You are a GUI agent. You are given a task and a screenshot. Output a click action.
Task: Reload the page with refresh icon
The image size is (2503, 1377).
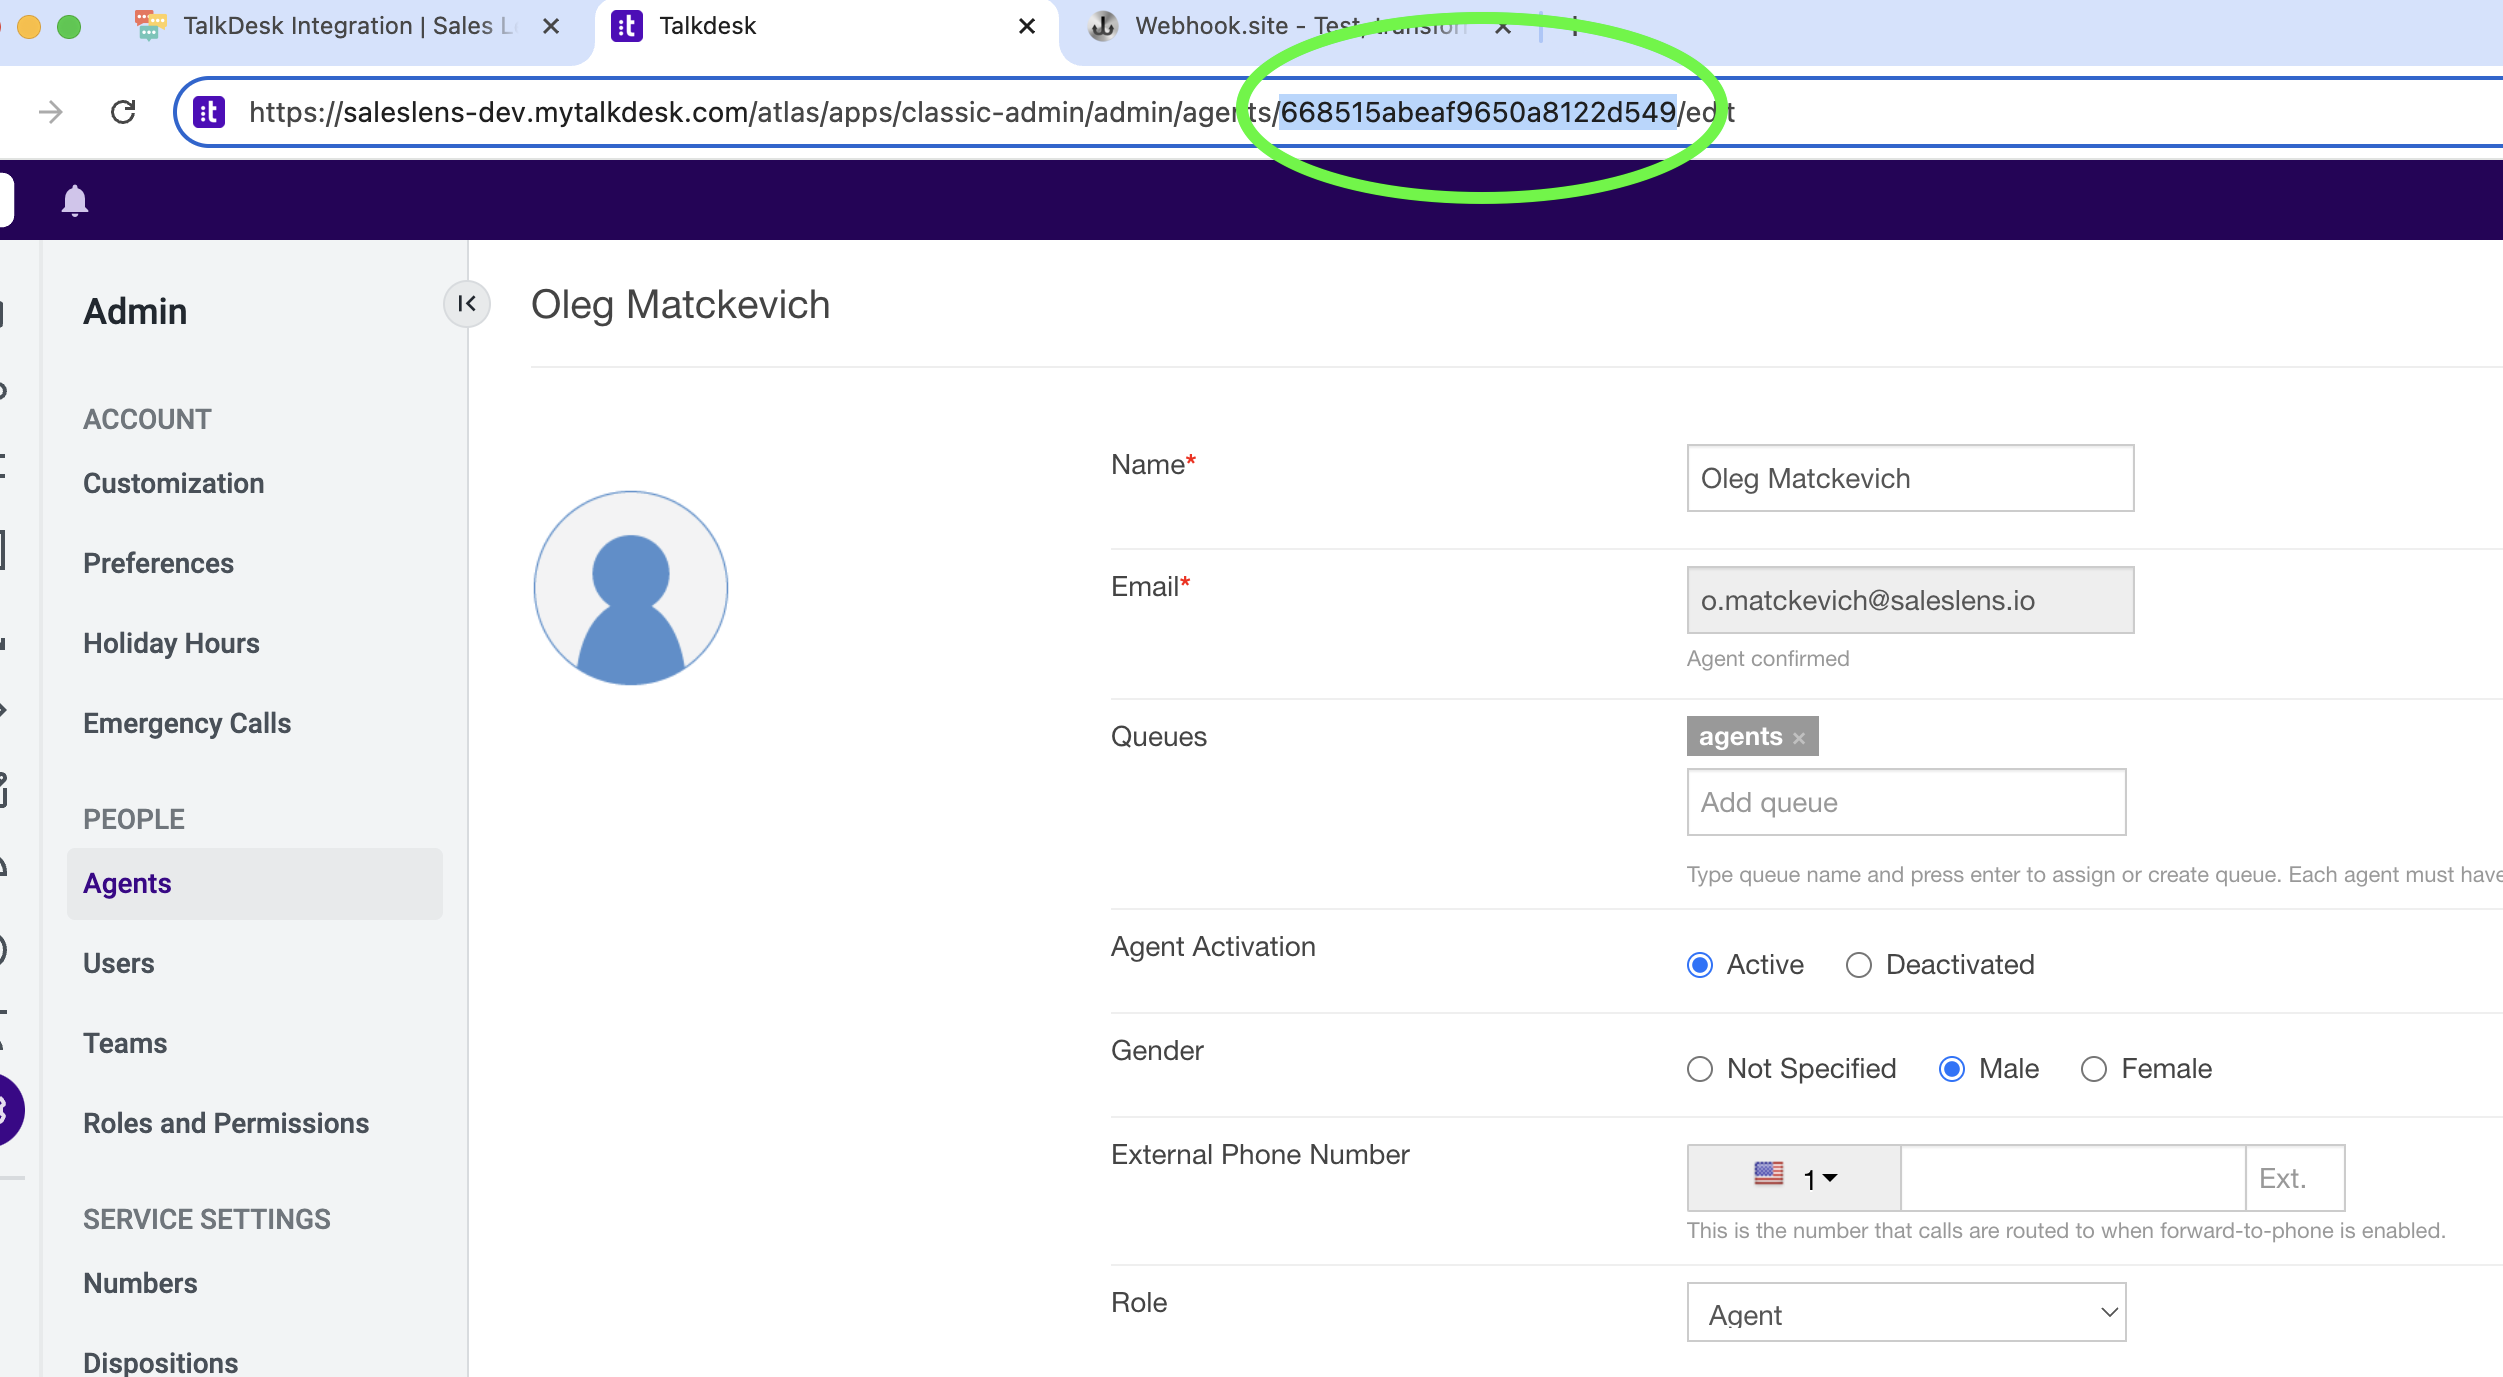click(123, 112)
